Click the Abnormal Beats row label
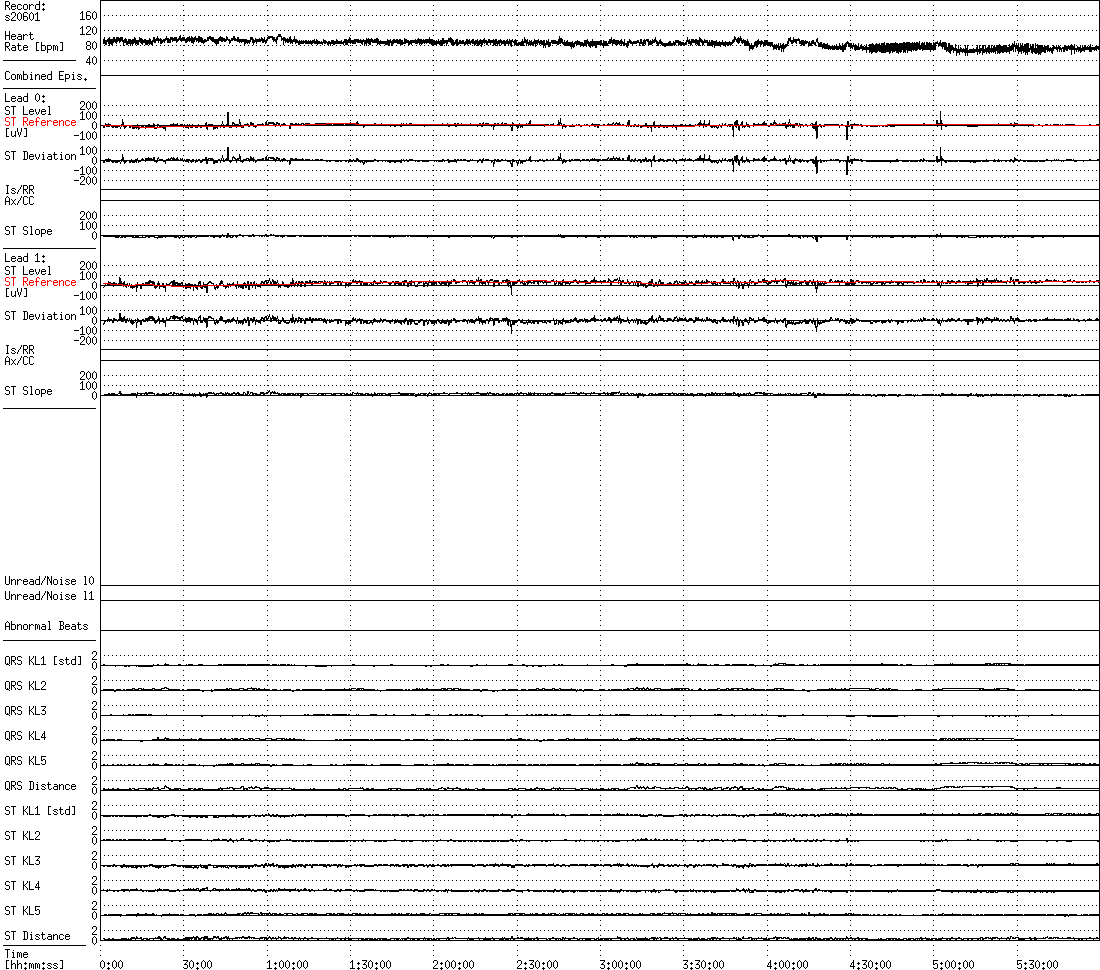The height and width of the screenshot is (970, 1100). (x=46, y=626)
